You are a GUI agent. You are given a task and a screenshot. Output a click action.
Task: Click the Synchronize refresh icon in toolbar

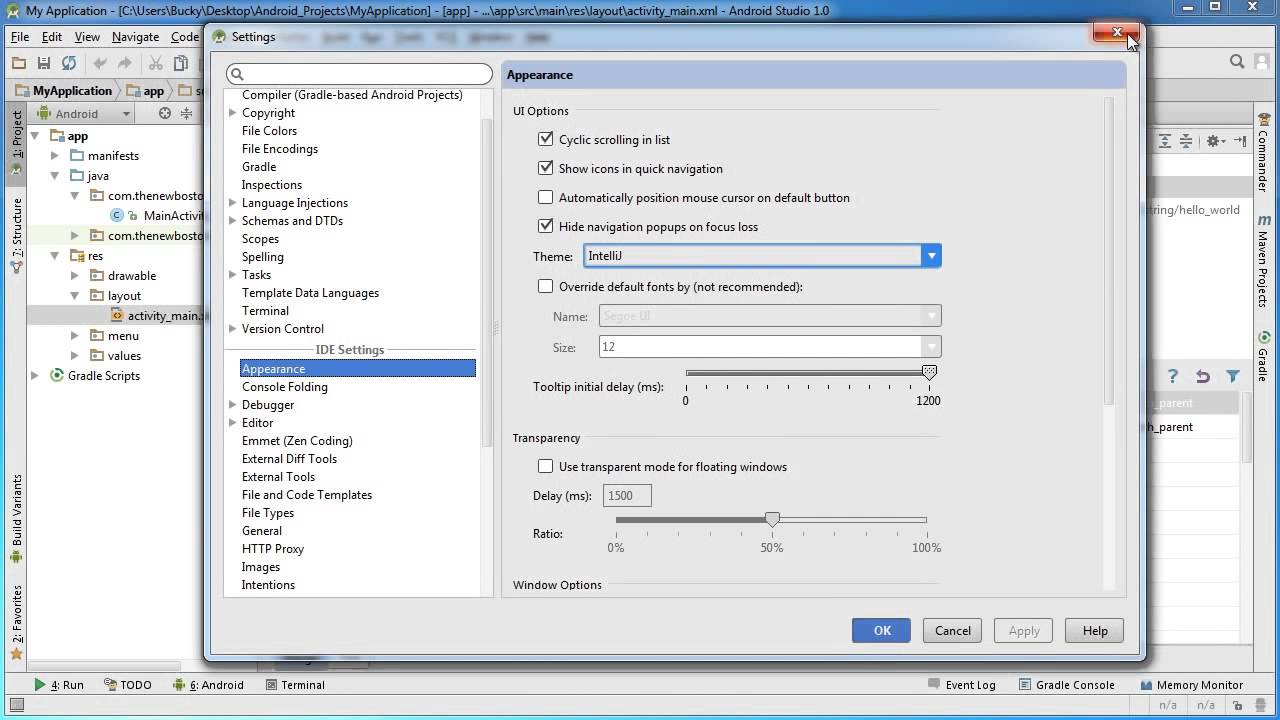click(x=69, y=63)
